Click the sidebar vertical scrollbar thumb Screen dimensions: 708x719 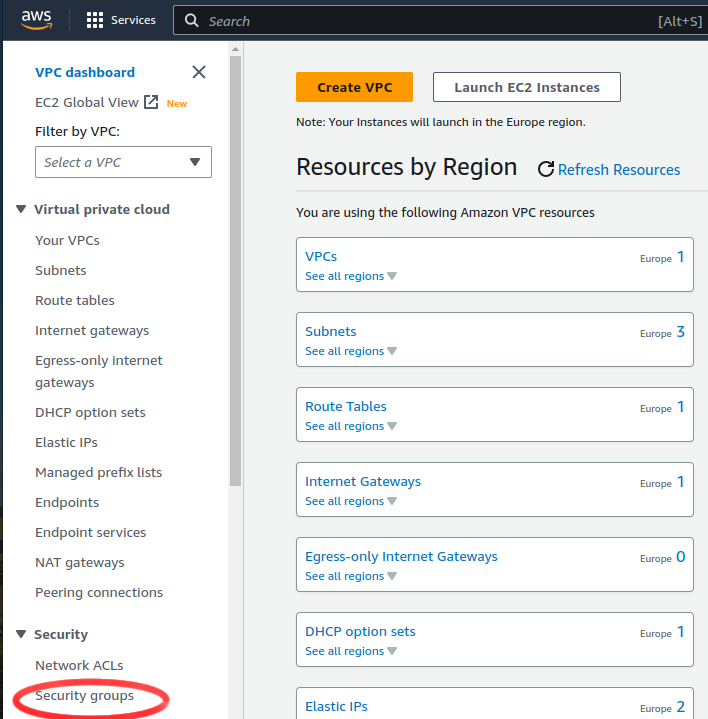coord(235,271)
